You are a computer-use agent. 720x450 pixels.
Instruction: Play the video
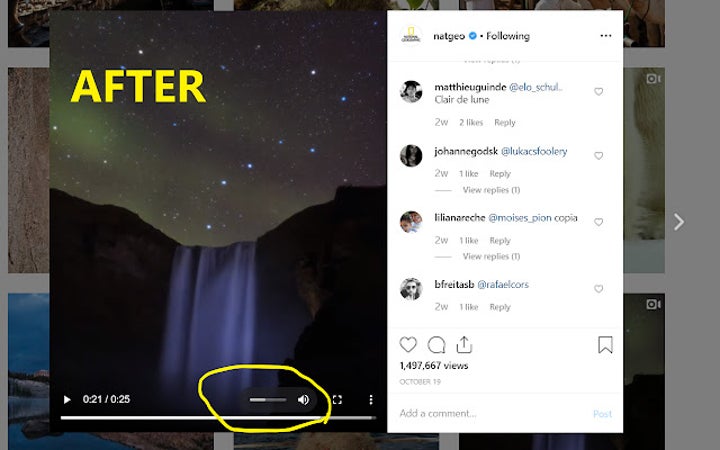pos(67,400)
